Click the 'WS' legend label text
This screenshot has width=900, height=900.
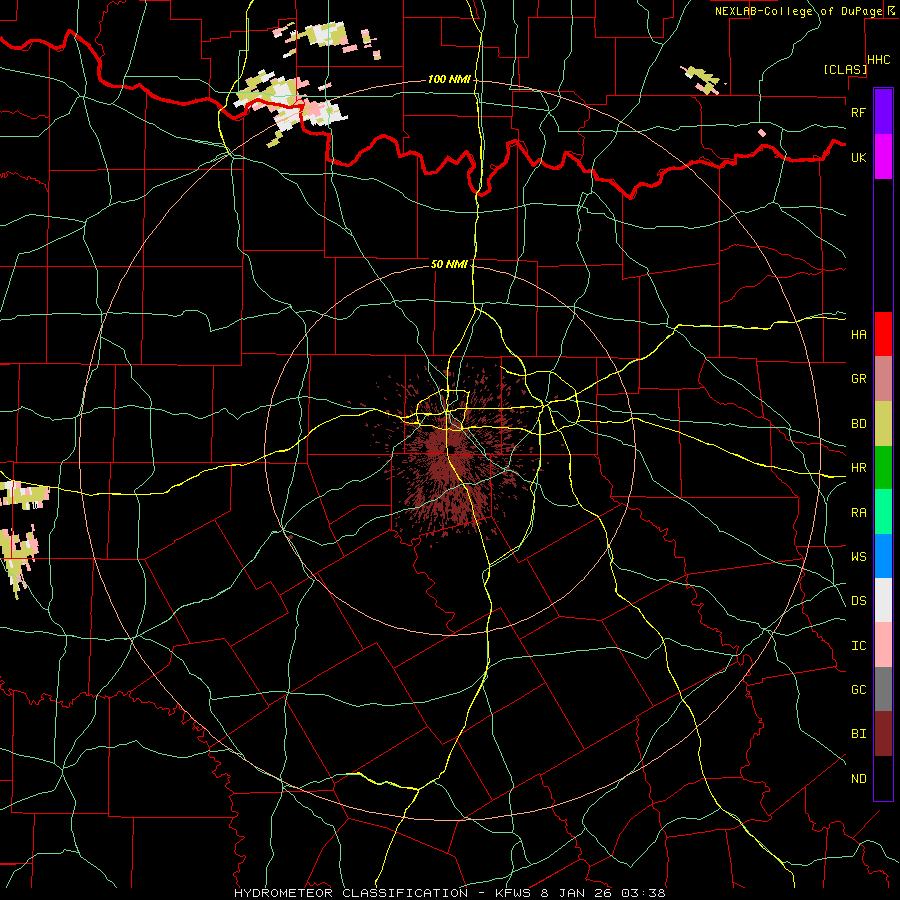coord(858,557)
